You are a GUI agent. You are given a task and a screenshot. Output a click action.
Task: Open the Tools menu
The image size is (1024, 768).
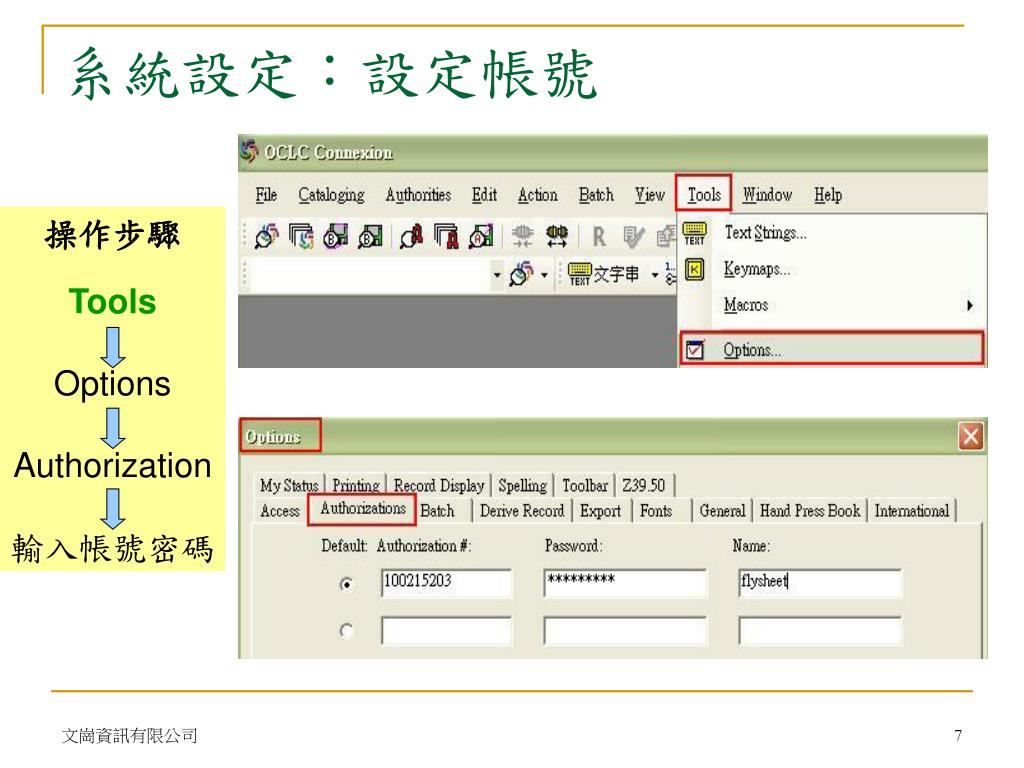pos(703,194)
